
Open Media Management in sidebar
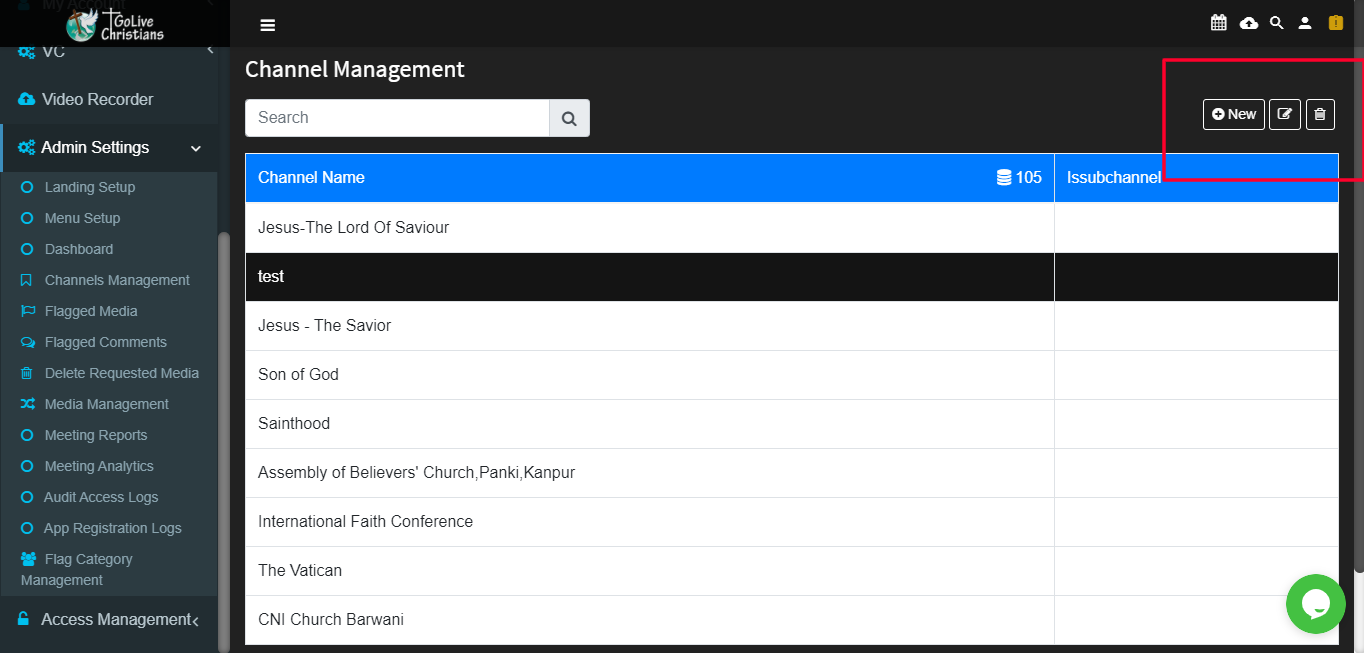point(107,404)
